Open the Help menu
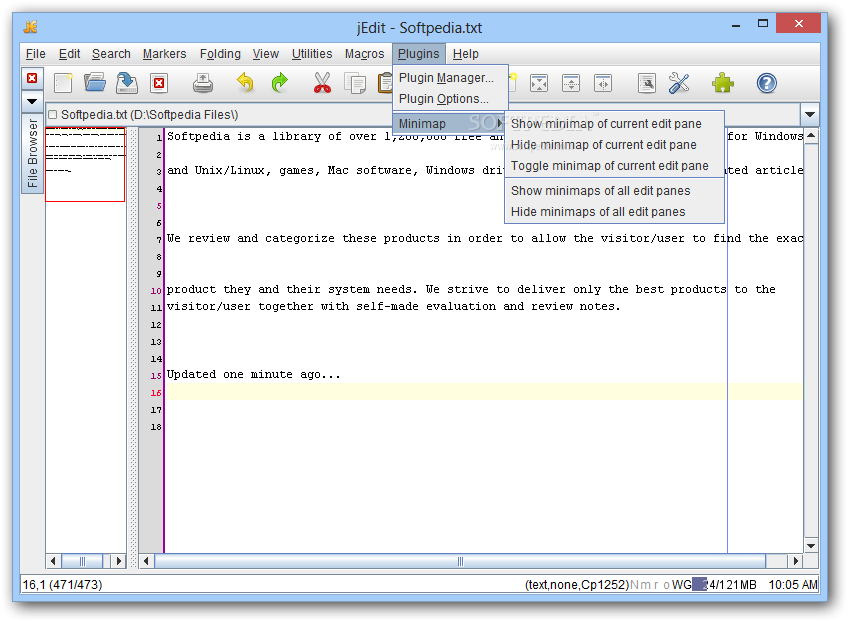The image size is (848, 622). click(466, 54)
